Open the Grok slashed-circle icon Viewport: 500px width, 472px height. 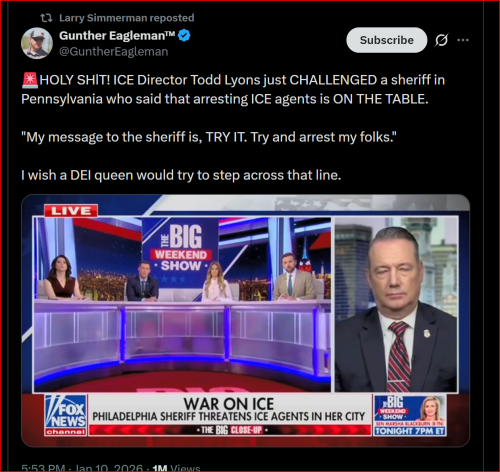(441, 40)
